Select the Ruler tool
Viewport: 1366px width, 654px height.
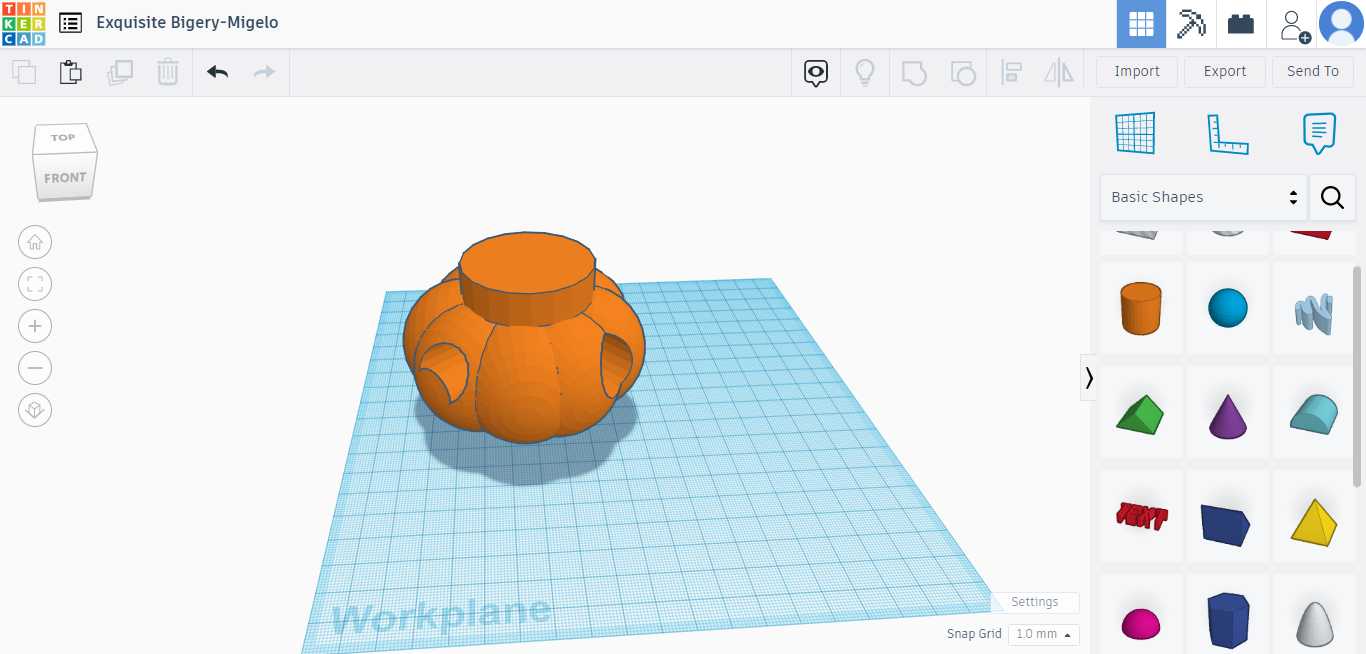pos(1227,133)
